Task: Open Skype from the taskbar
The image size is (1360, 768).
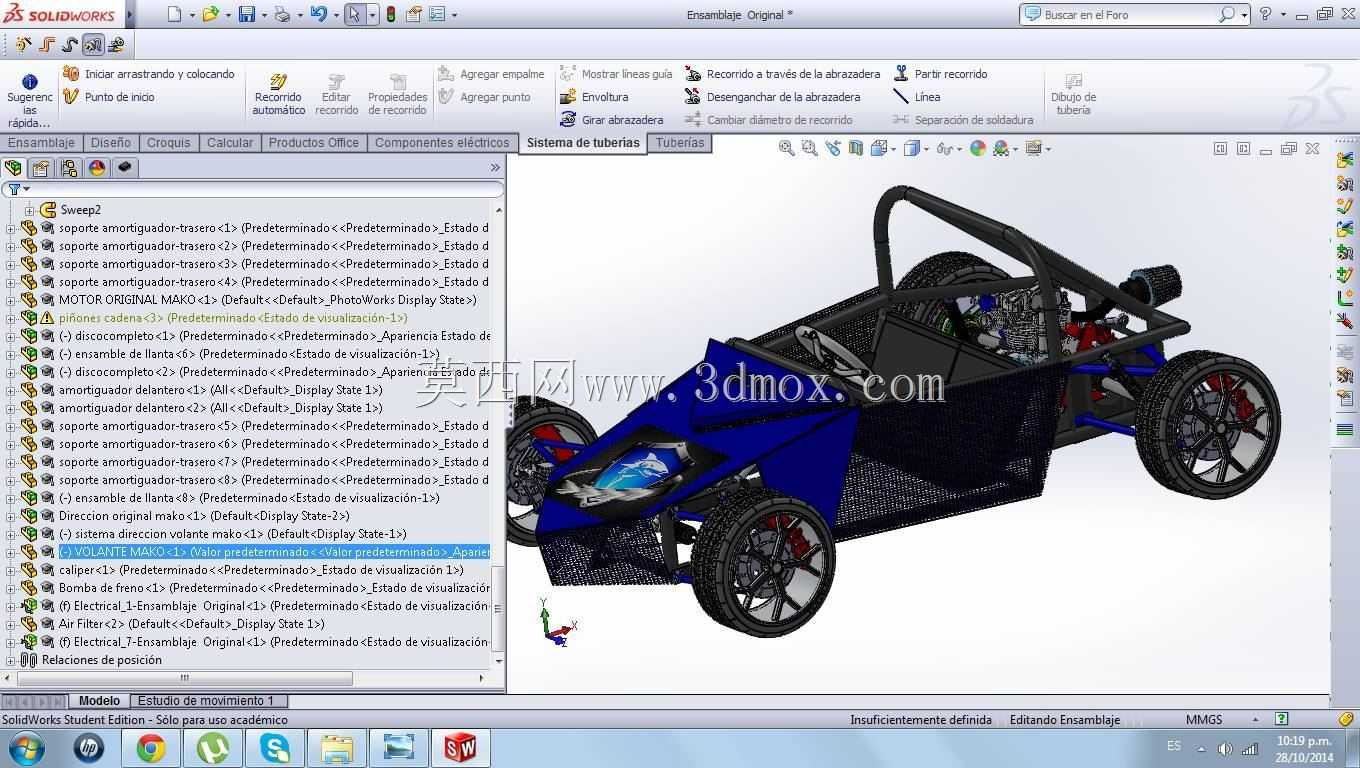Action: click(274, 748)
